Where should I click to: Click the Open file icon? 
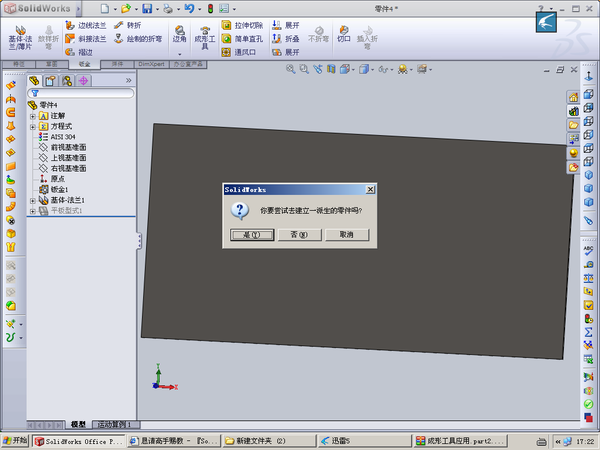coord(126,8)
